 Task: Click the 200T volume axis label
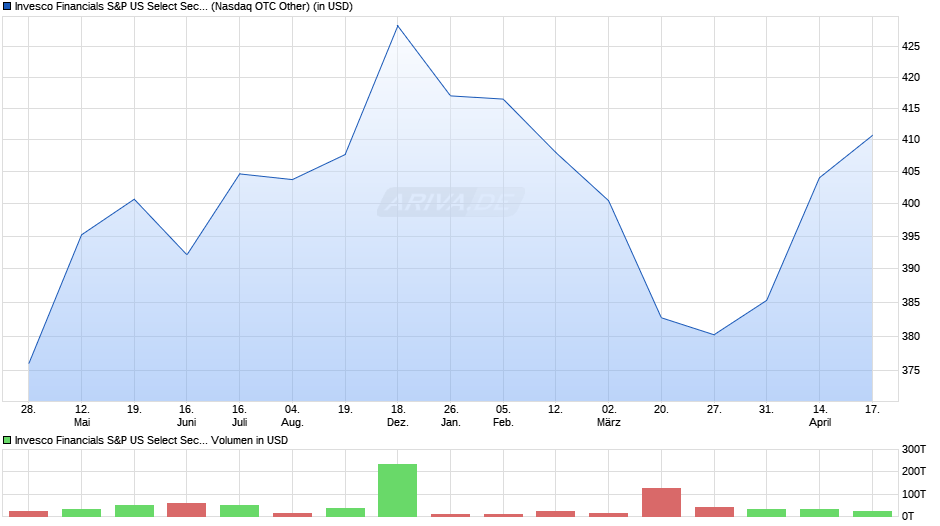point(914,471)
